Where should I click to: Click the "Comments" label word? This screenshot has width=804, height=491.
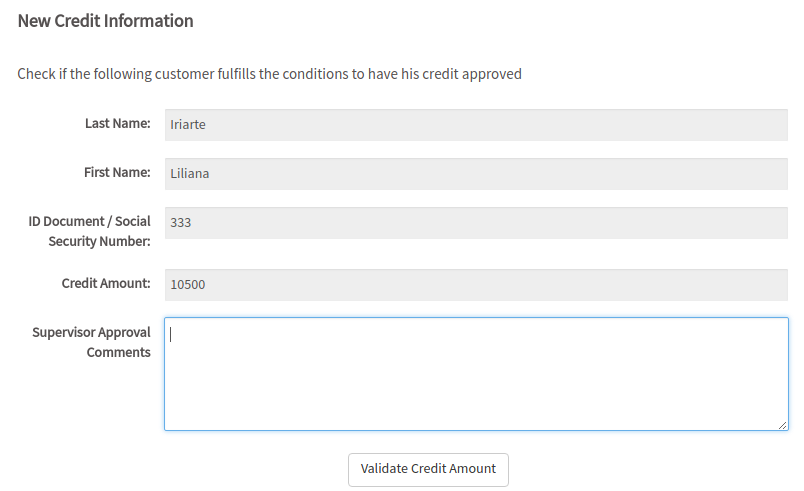click(119, 352)
